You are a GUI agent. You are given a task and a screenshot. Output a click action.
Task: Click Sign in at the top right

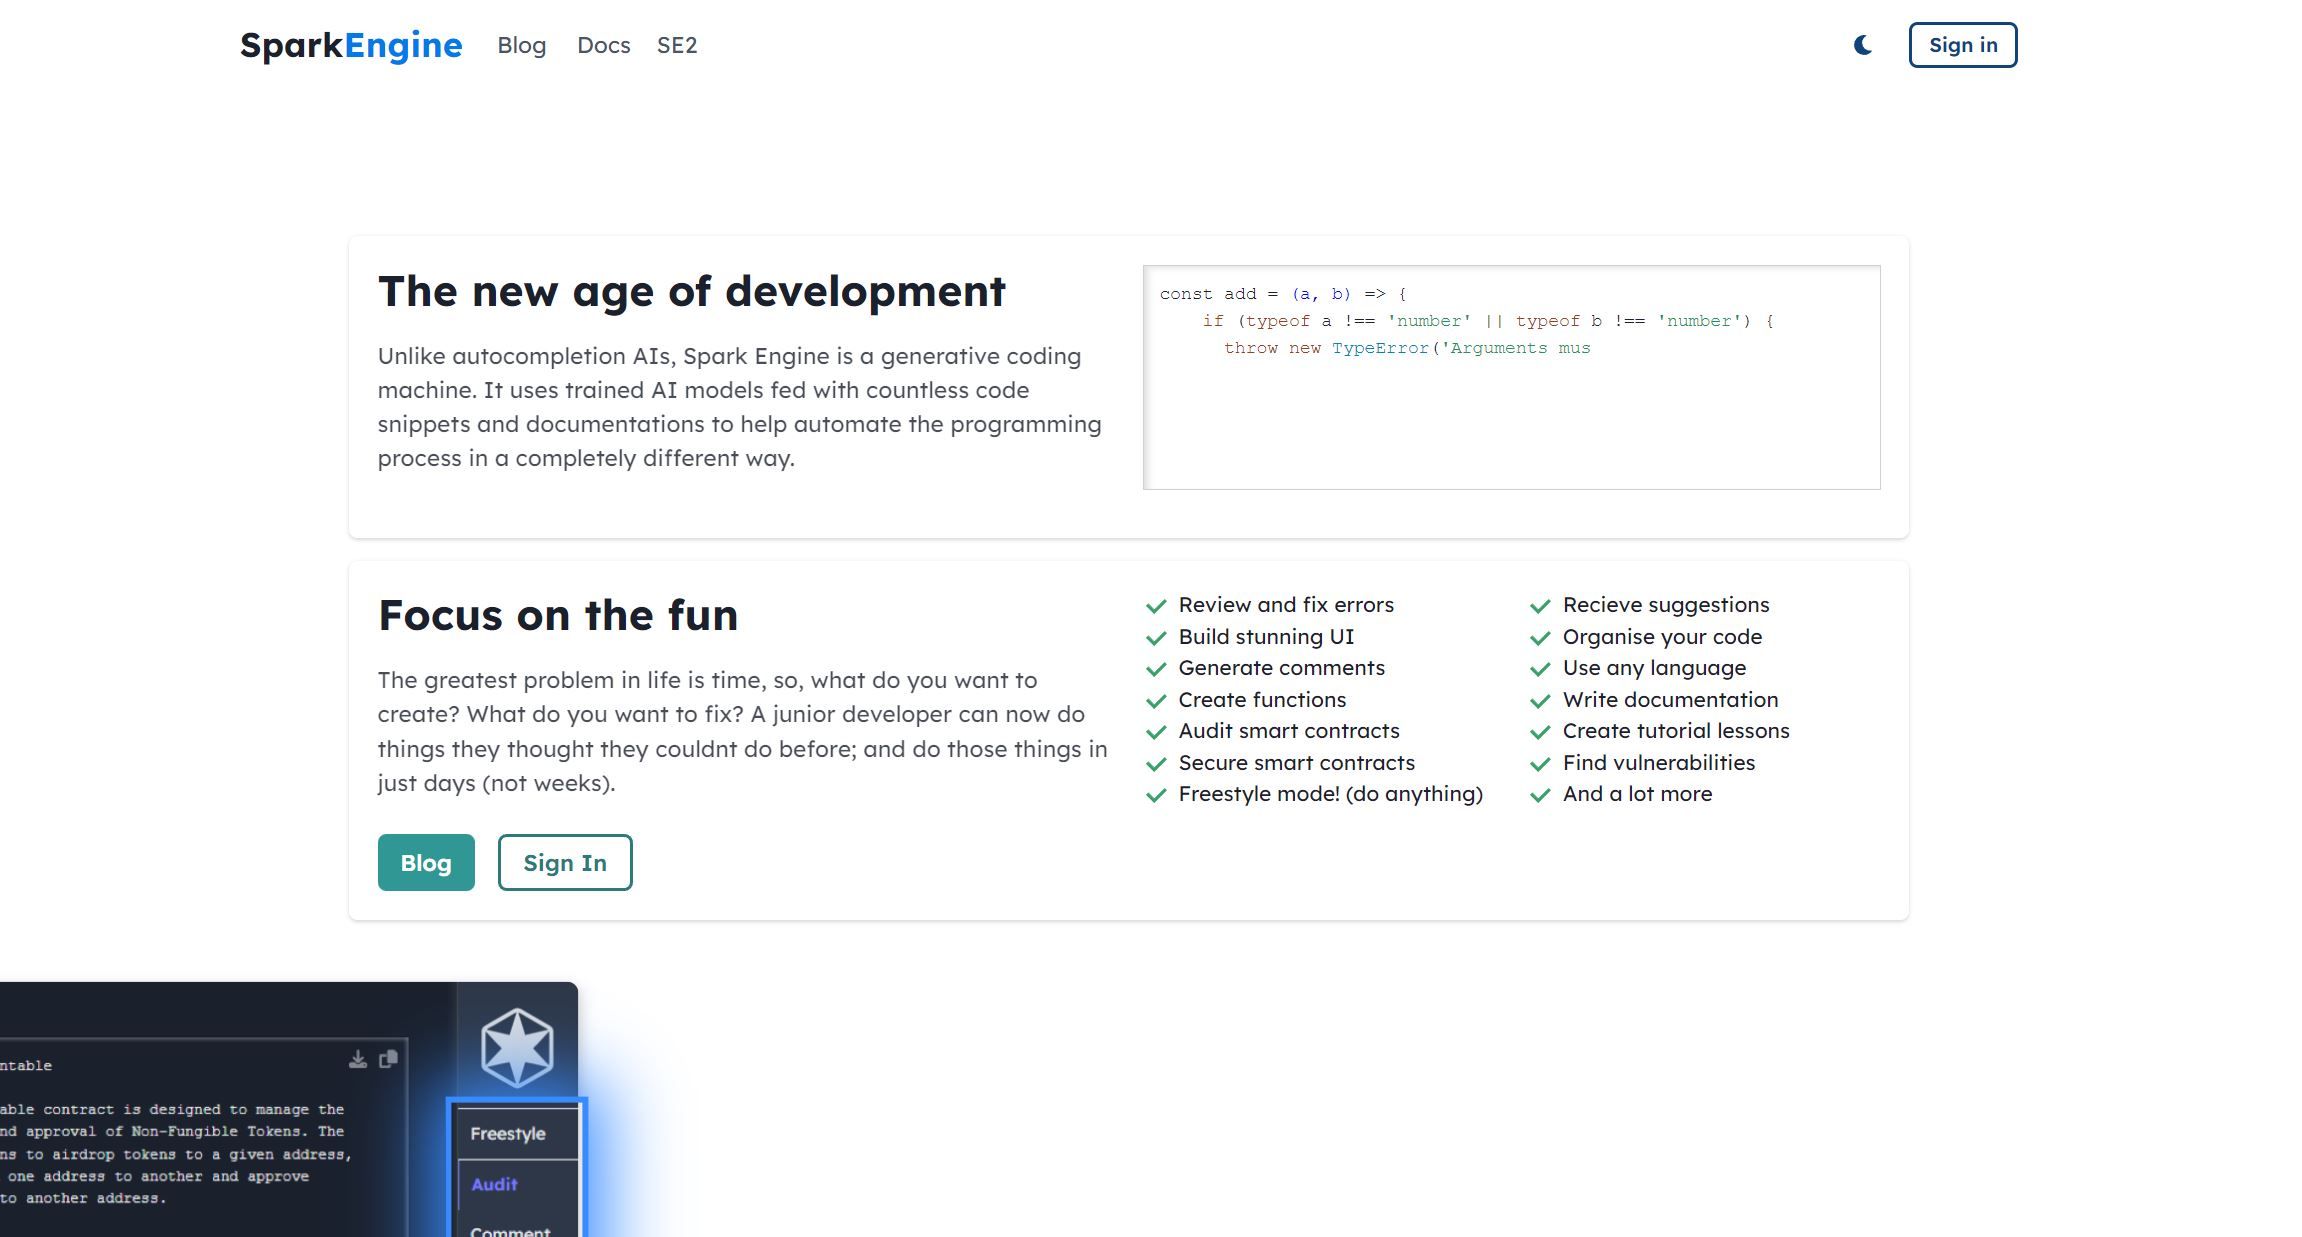point(1962,44)
